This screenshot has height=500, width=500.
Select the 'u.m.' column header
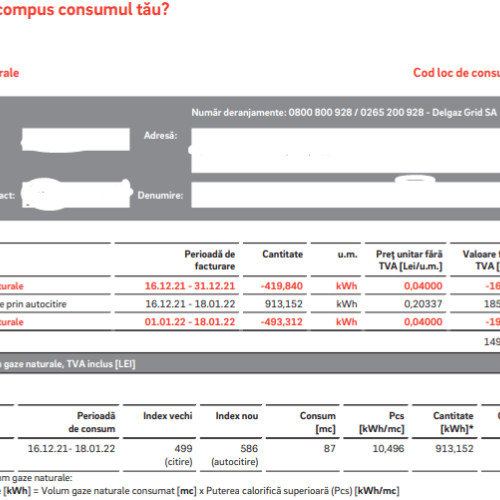347,254
